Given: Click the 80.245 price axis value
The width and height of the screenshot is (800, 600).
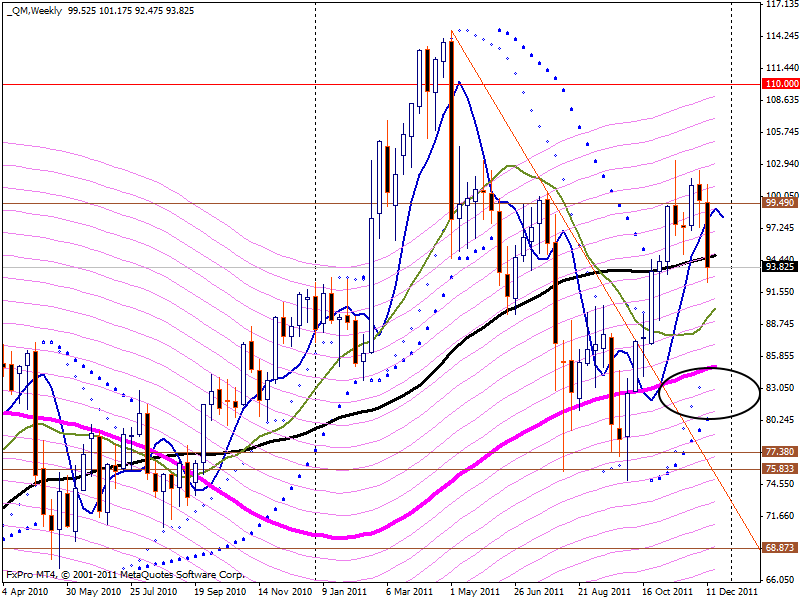Looking at the screenshot, I should click(x=780, y=419).
